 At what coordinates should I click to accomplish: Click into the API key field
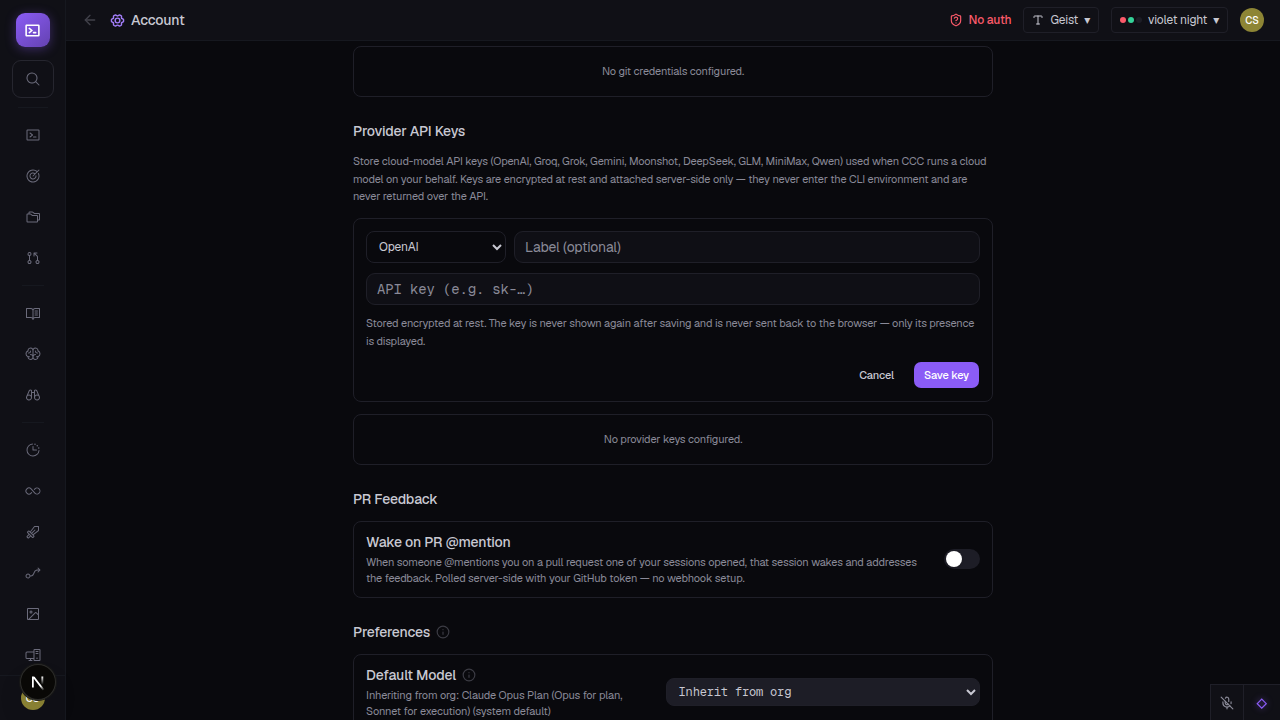coord(673,289)
